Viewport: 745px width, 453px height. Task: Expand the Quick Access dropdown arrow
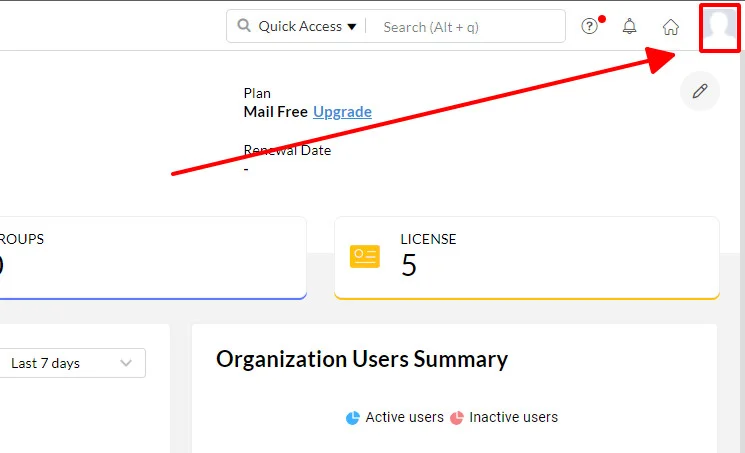click(x=352, y=27)
